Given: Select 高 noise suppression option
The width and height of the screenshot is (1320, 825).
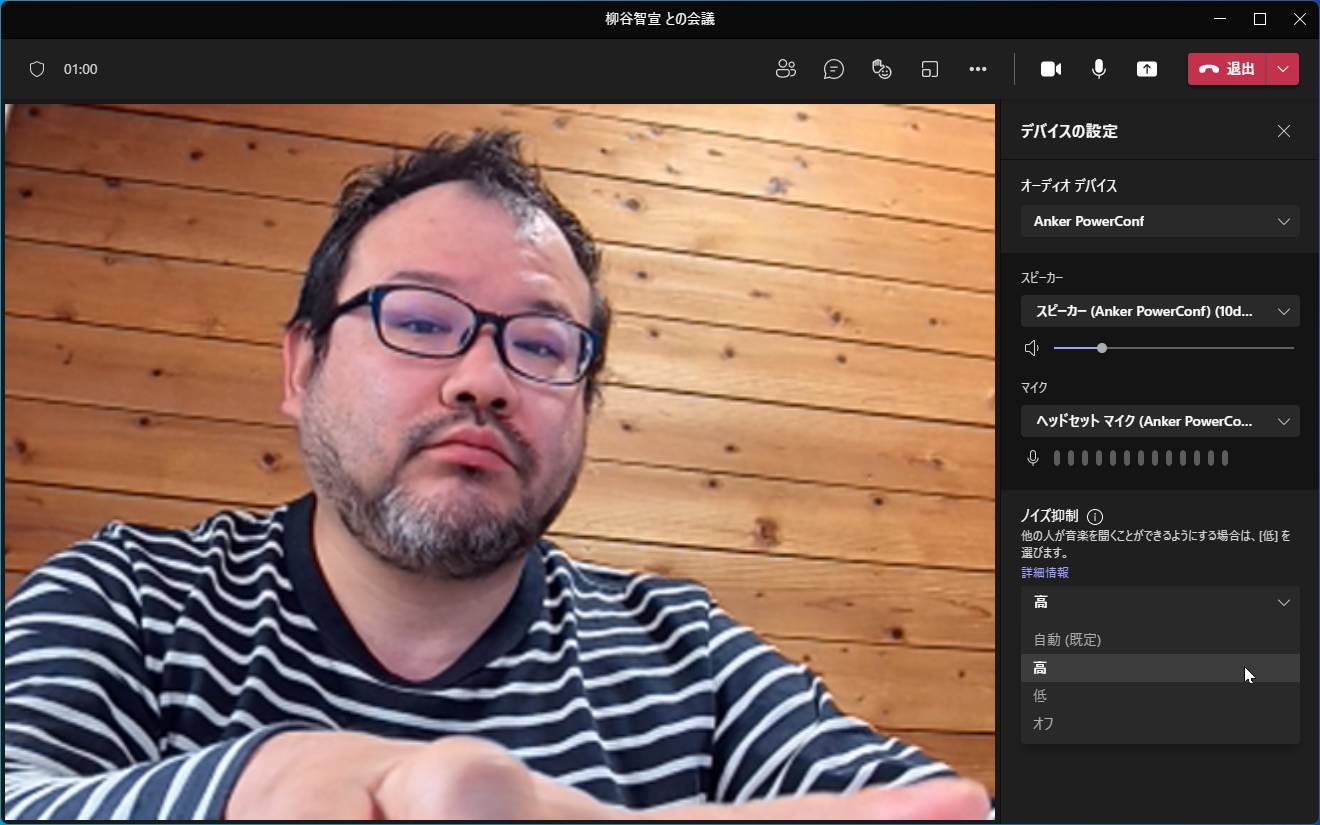Looking at the screenshot, I should pyautogui.click(x=1160, y=668).
